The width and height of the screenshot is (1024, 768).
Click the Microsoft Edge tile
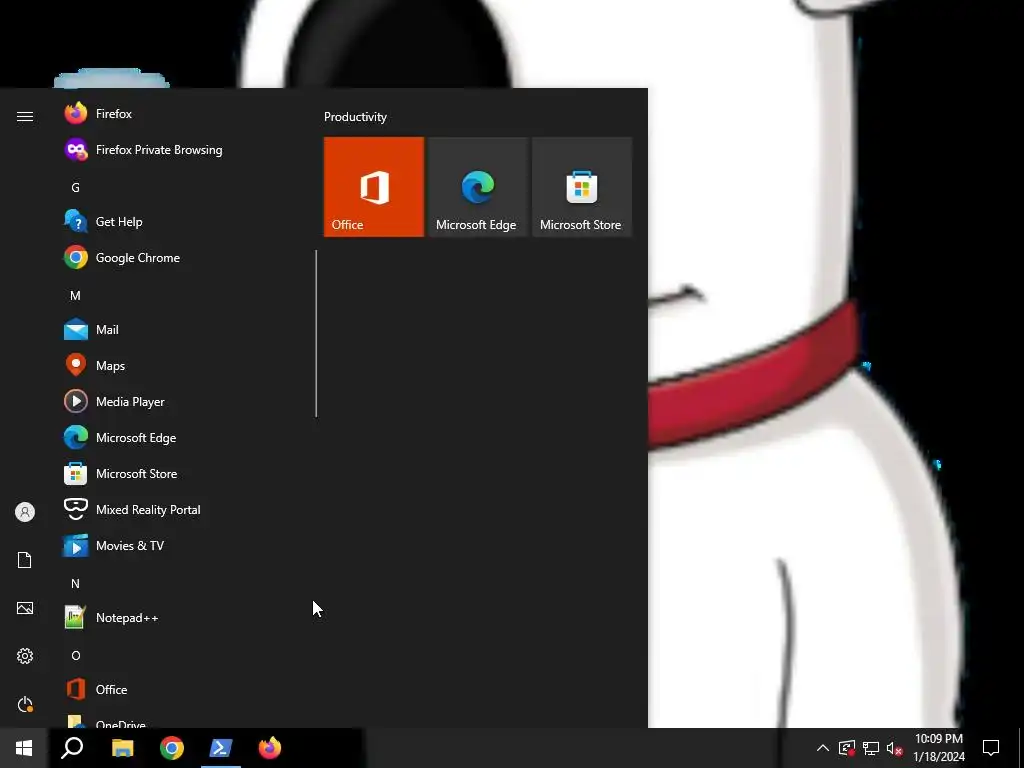(477, 187)
